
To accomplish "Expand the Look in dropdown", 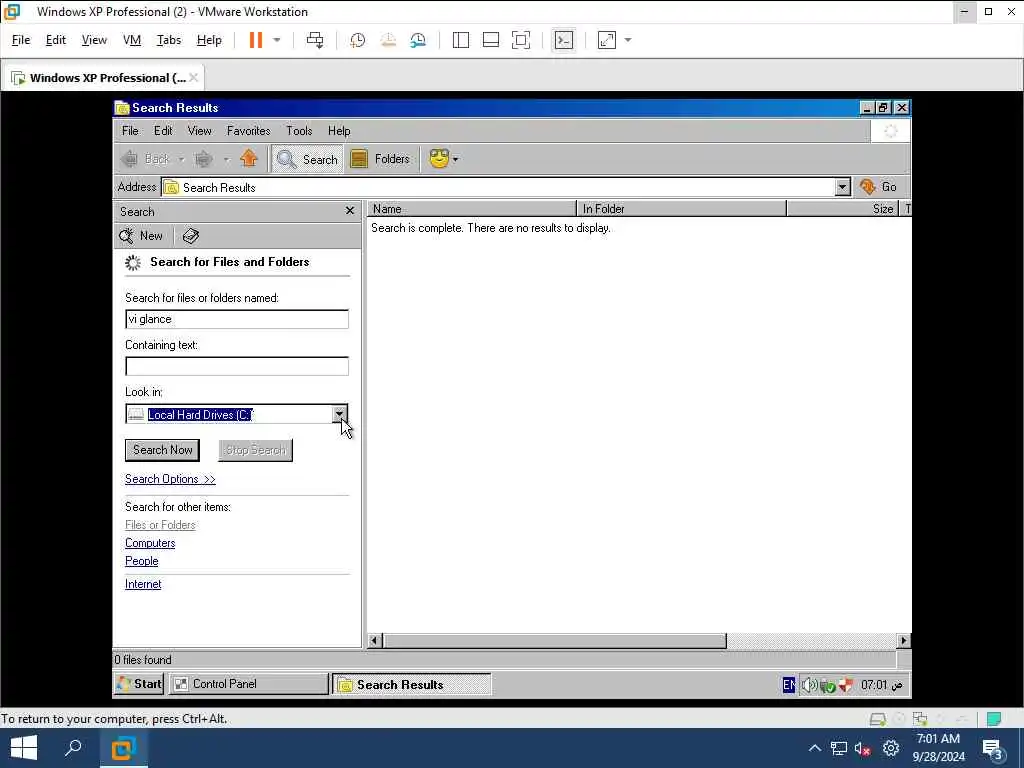I will (339, 414).
